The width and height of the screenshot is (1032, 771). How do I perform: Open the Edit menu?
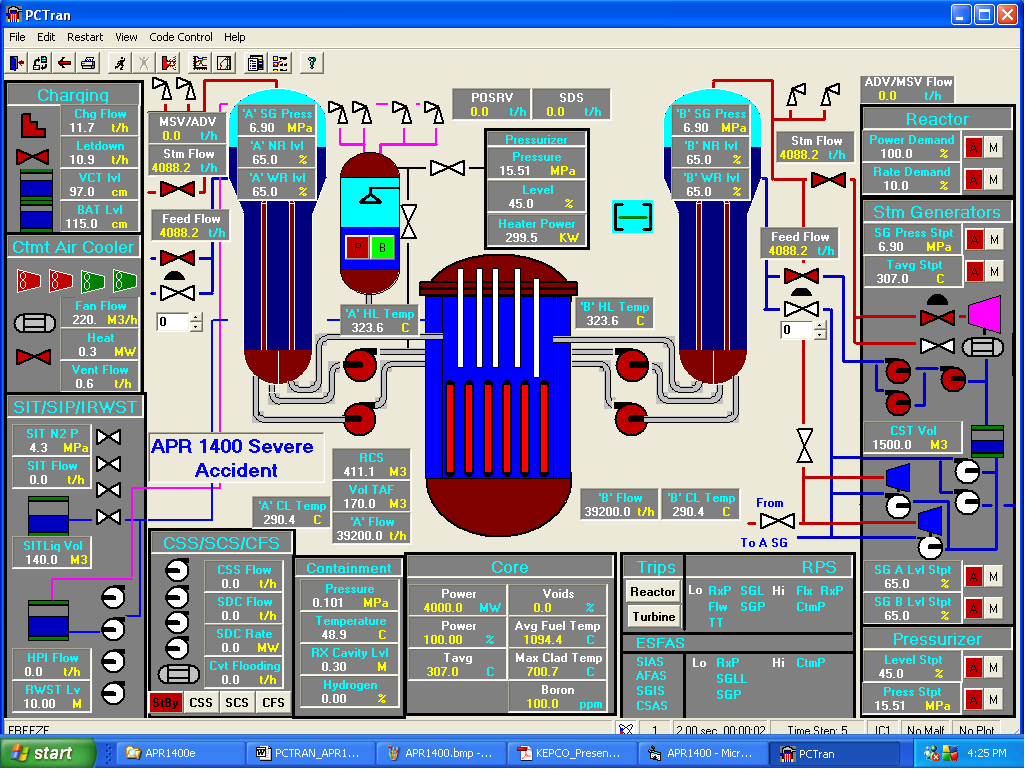click(x=46, y=37)
